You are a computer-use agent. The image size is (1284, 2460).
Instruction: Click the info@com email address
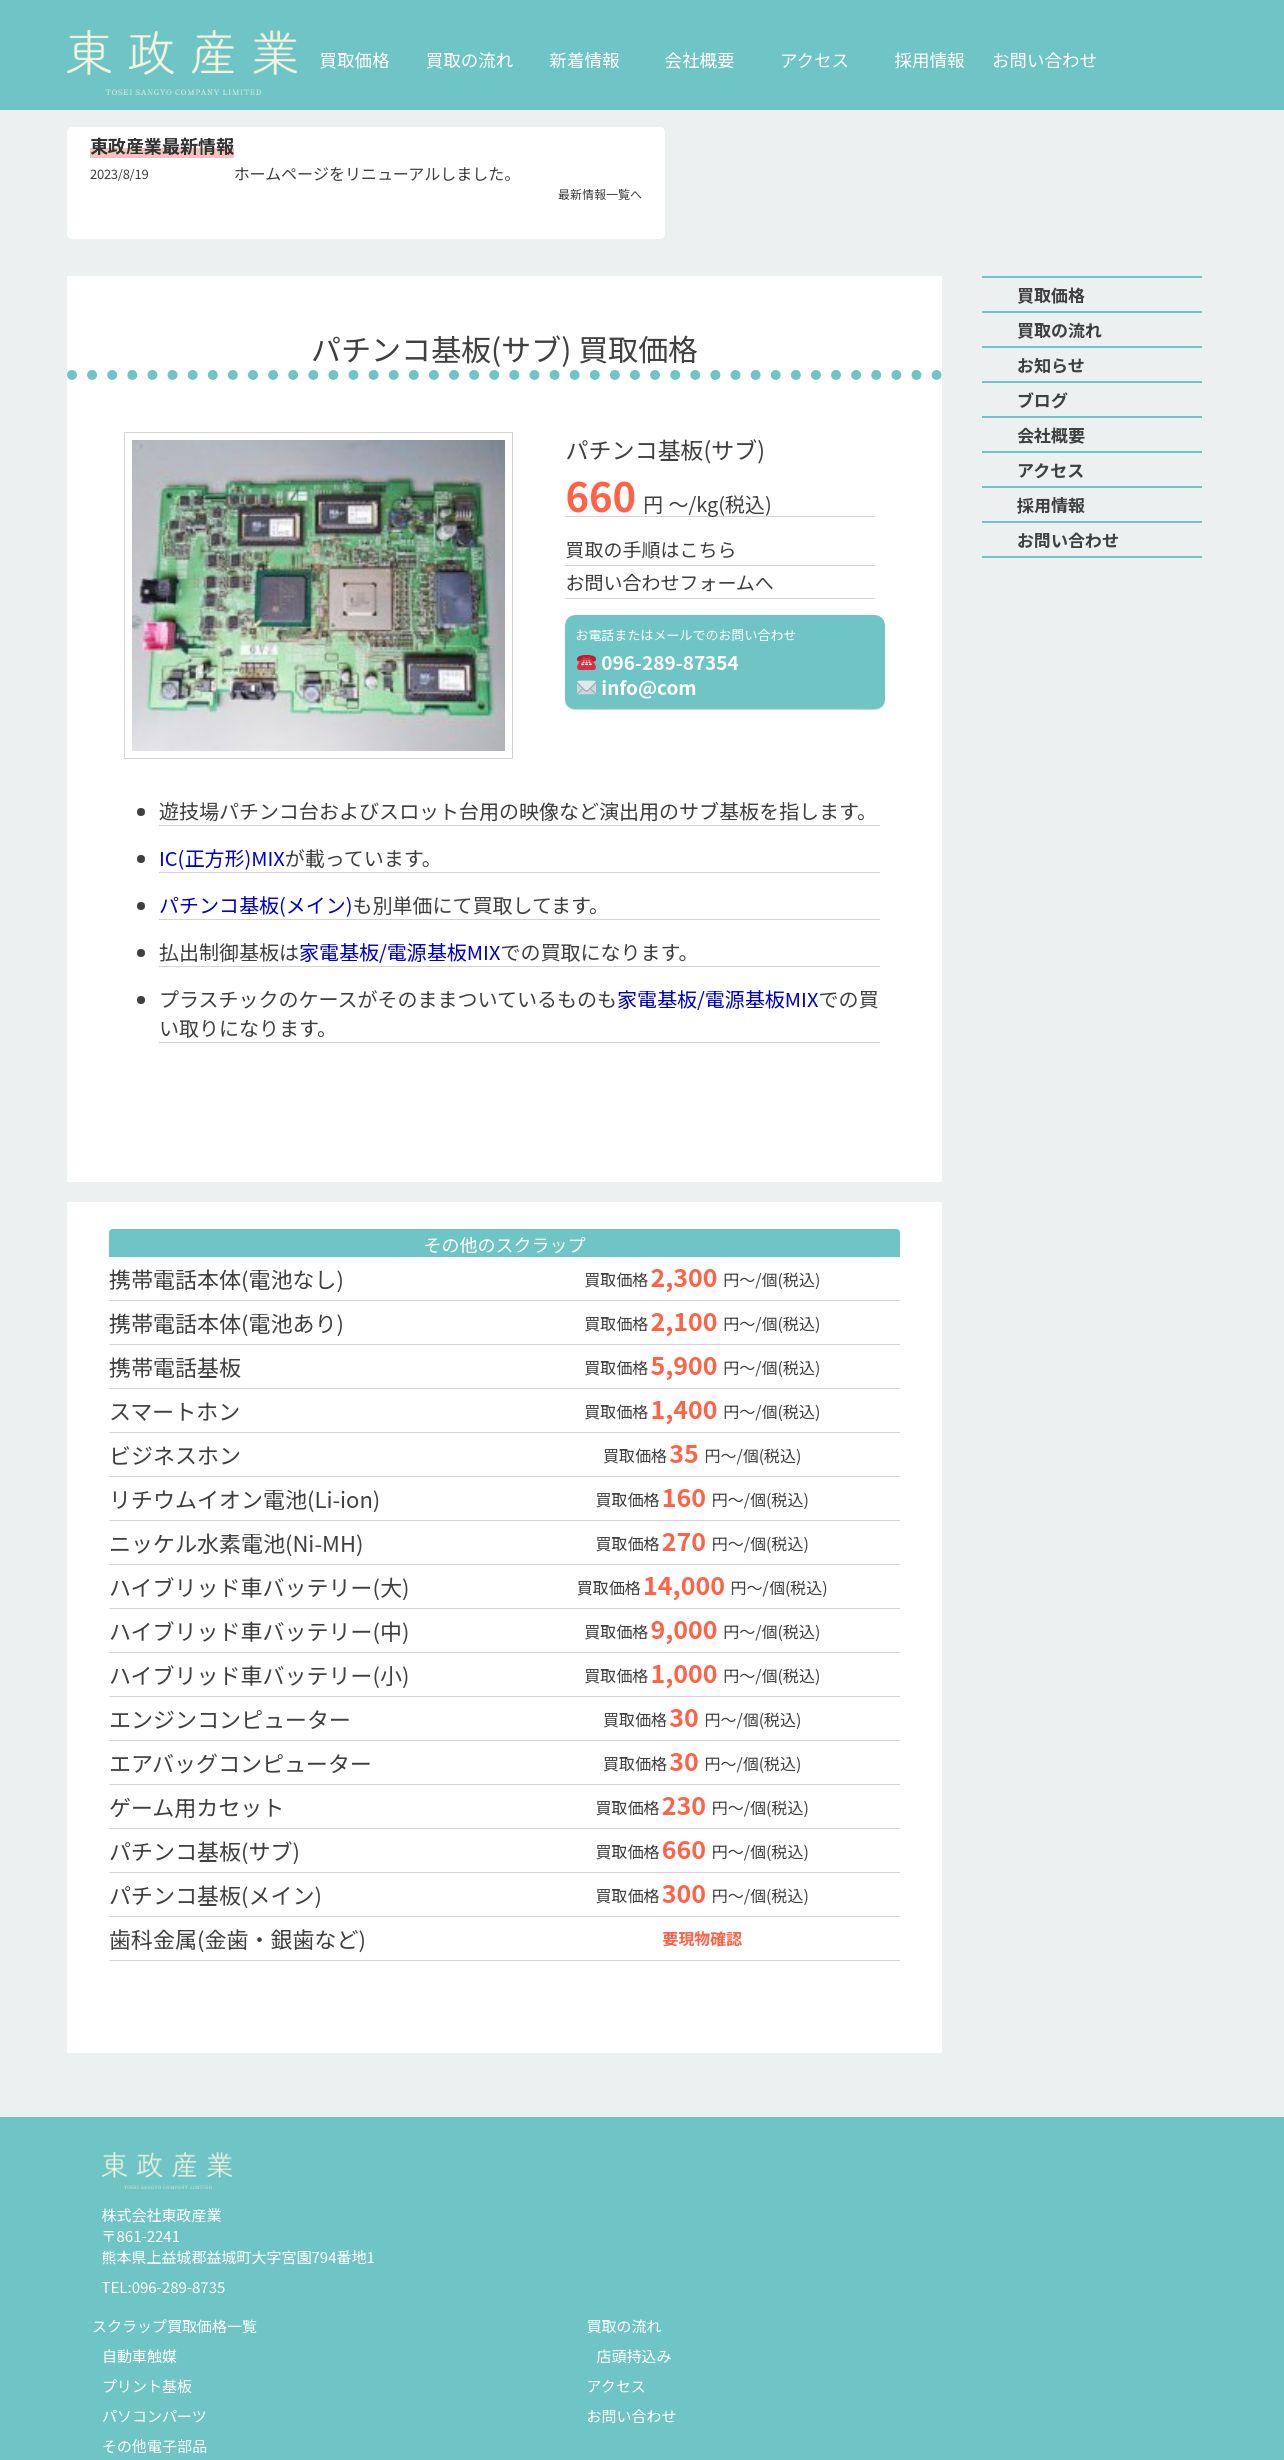click(x=648, y=688)
